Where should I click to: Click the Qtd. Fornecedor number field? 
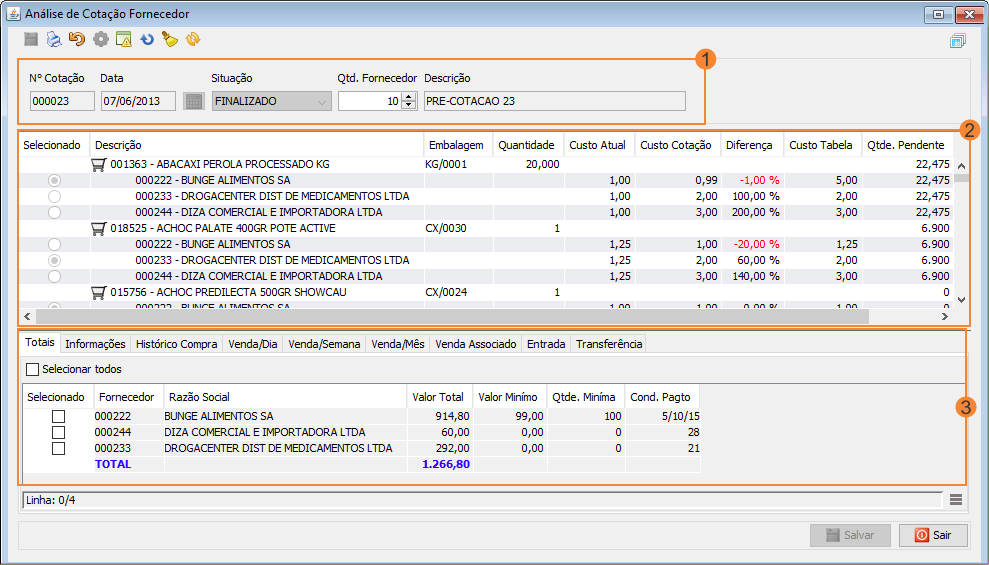(370, 101)
